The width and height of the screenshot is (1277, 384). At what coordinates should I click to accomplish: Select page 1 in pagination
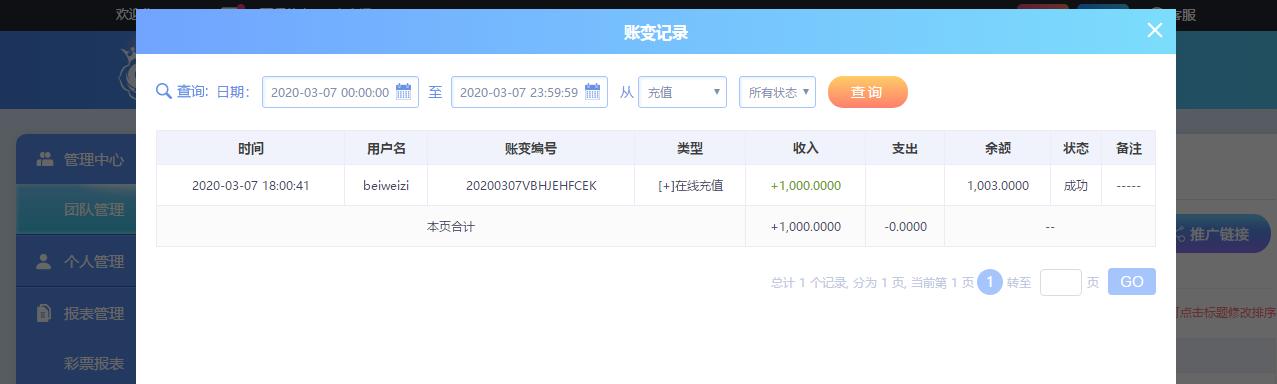point(989,282)
